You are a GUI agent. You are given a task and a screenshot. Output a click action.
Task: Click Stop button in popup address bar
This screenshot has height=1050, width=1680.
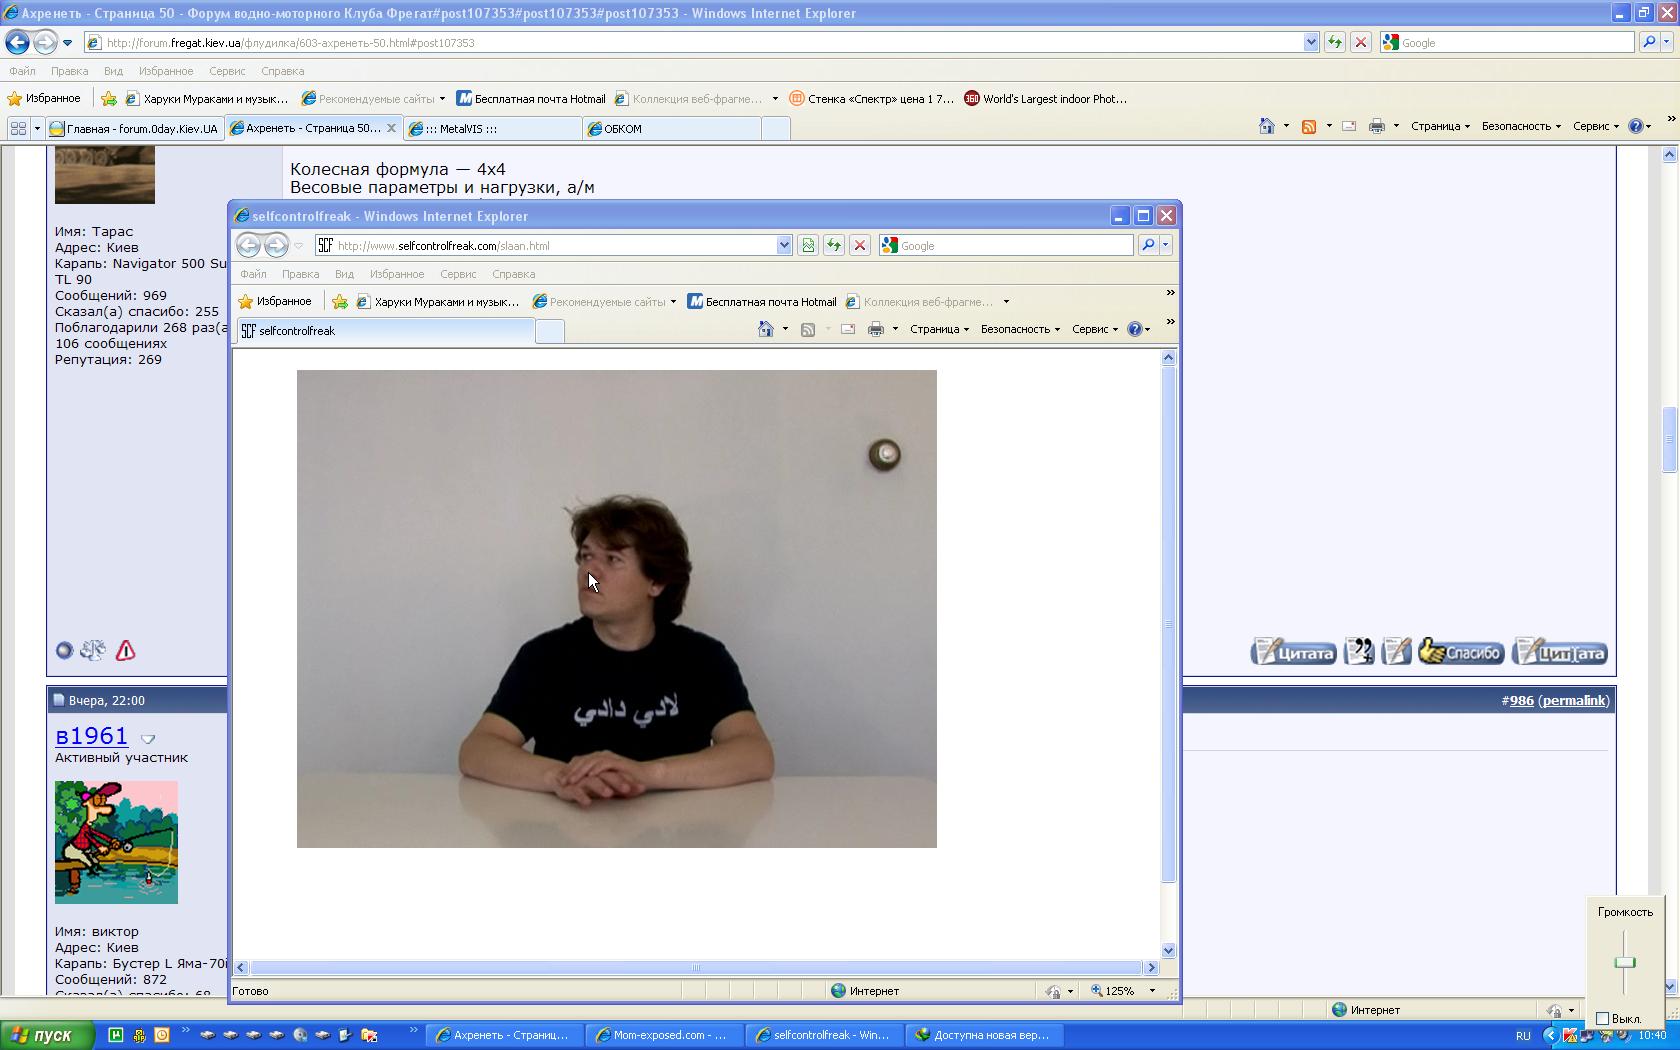pyautogui.click(x=859, y=246)
